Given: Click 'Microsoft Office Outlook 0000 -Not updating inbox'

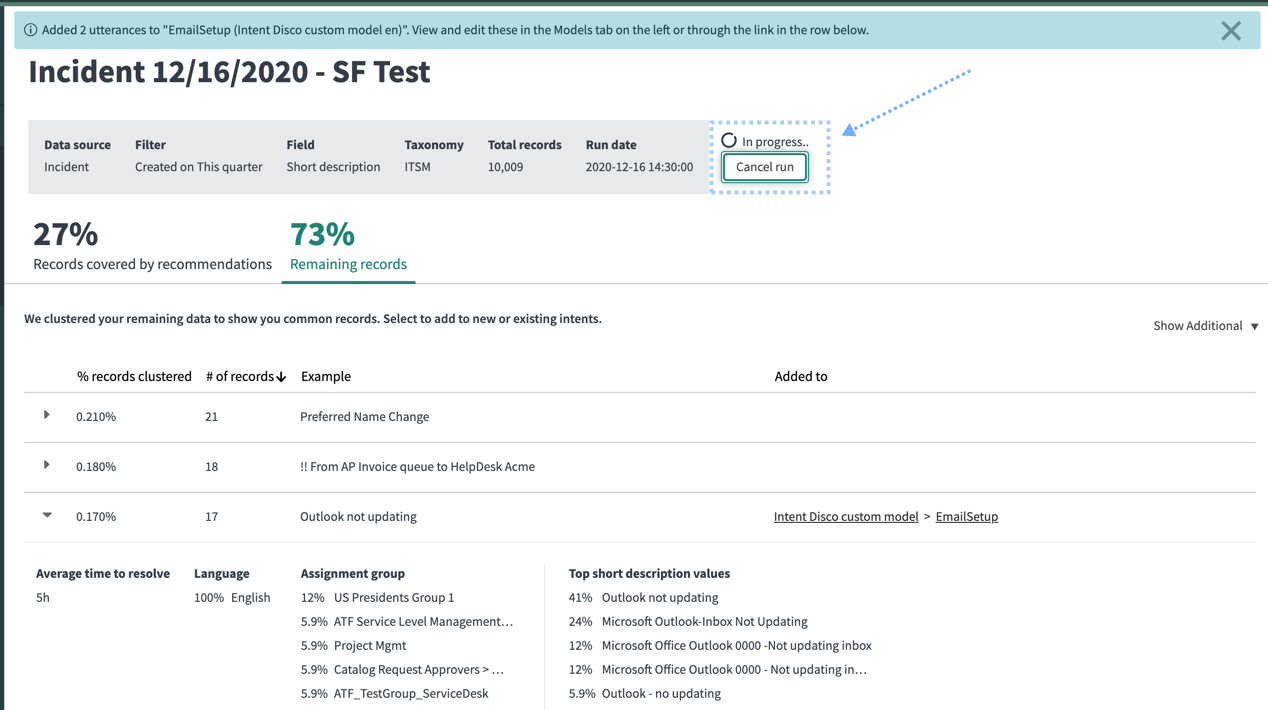Looking at the screenshot, I should coord(737,646).
